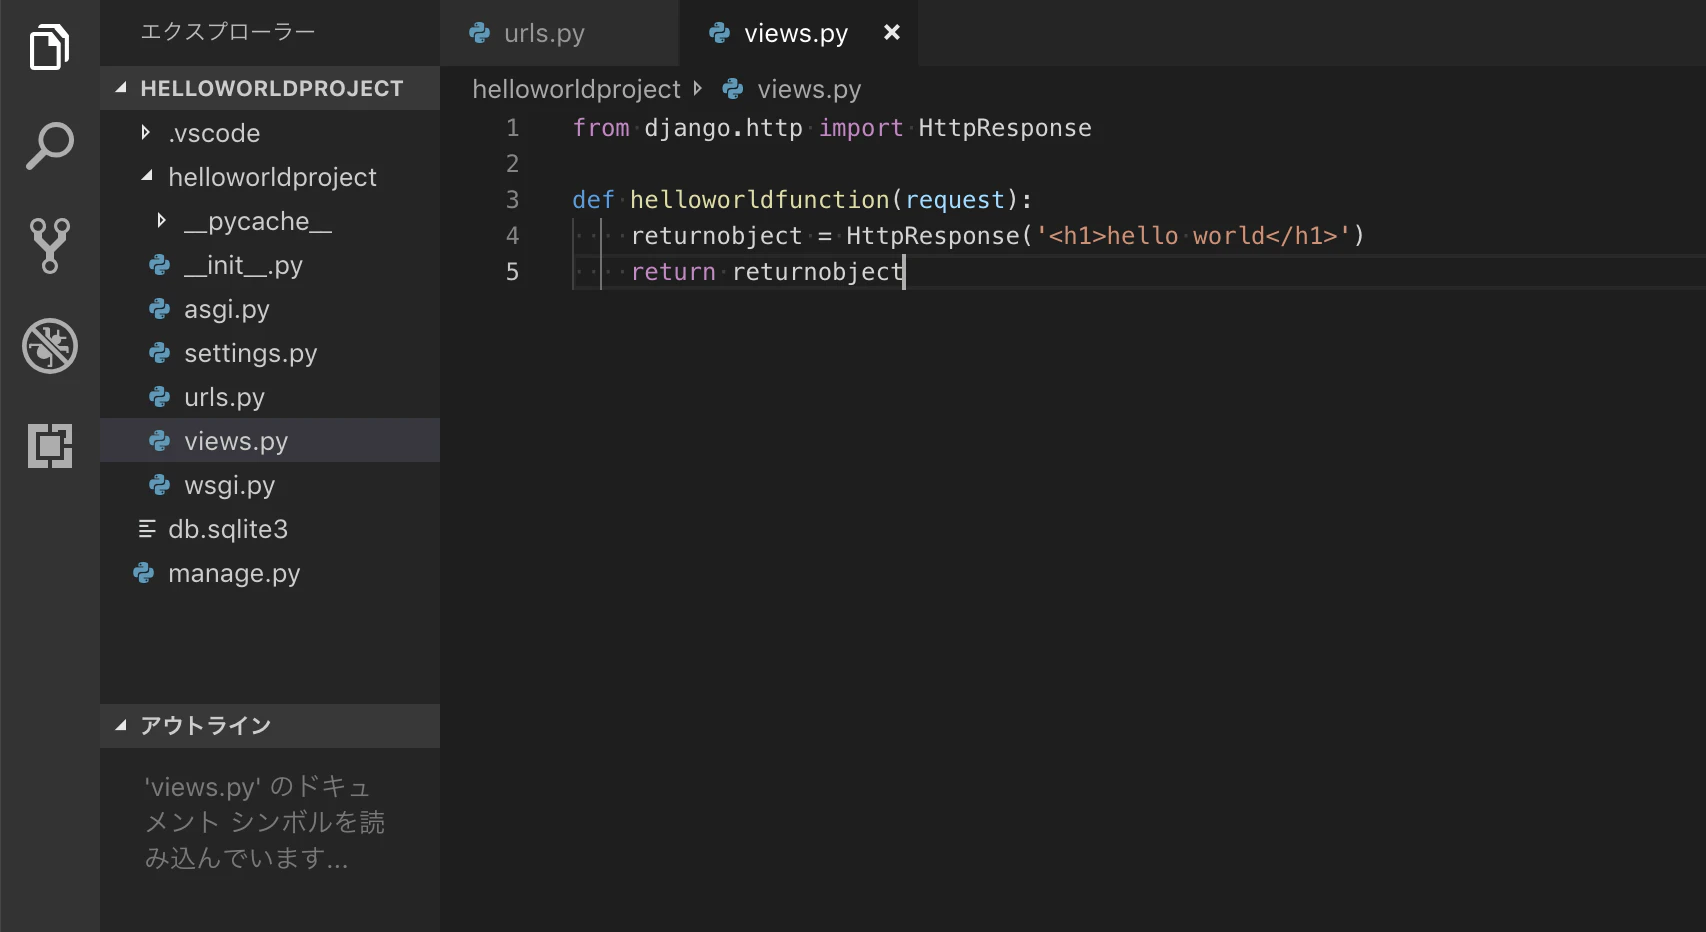The width and height of the screenshot is (1706, 932).
Task: Open the Explorer view in activity bar
Action: click(49, 47)
